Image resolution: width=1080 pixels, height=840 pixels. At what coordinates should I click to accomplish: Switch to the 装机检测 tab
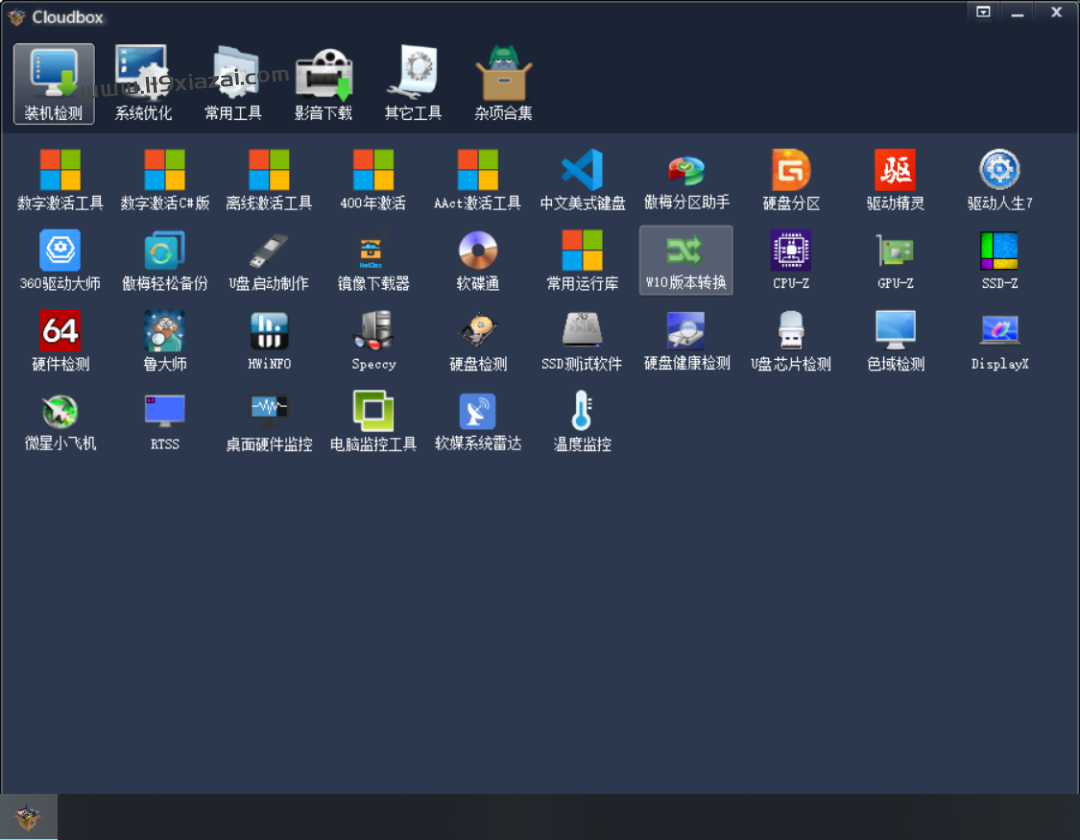[x=54, y=84]
